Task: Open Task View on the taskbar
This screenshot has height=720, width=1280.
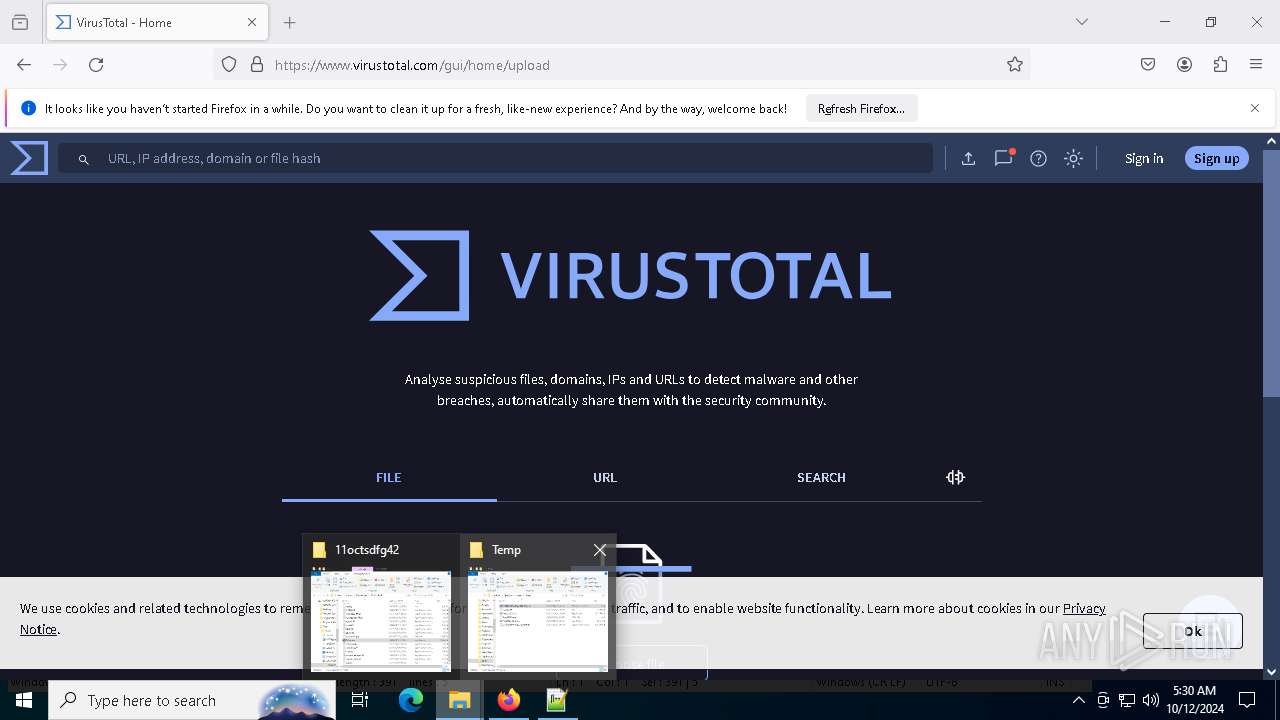Action: coord(360,700)
